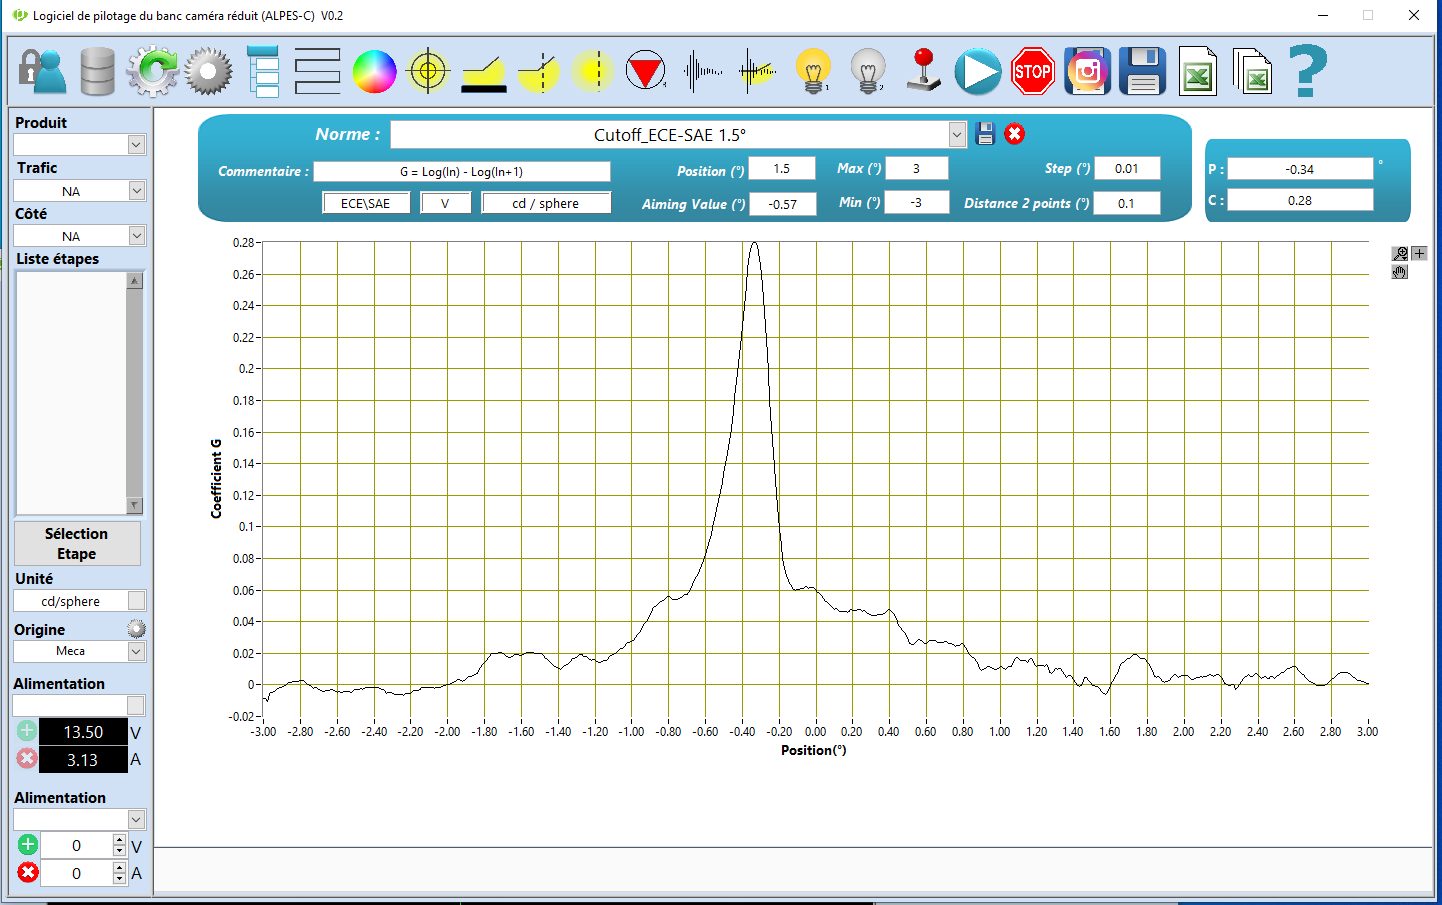Toggle the red X power button beside current 0
This screenshot has height=905, width=1442.
[x=28, y=872]
